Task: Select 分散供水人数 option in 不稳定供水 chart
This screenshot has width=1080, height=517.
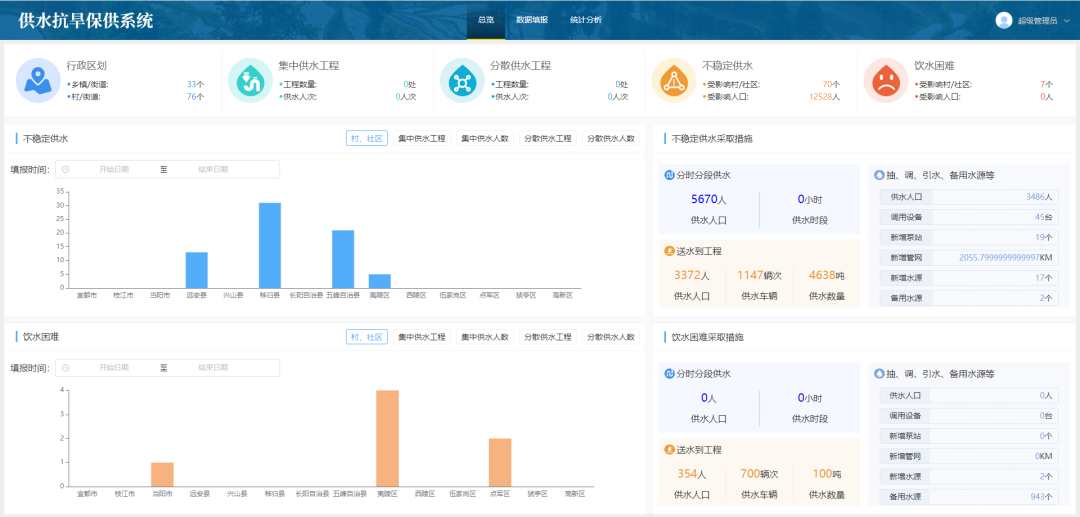Action: pos(611,139)
